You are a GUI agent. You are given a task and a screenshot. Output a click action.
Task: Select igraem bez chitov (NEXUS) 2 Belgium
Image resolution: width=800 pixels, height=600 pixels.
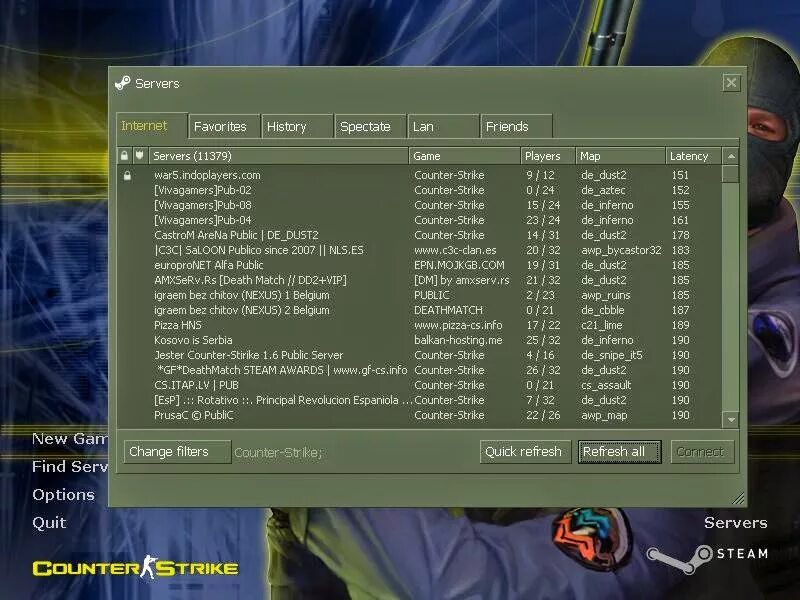pyautogui.click(x=419, y=310)
